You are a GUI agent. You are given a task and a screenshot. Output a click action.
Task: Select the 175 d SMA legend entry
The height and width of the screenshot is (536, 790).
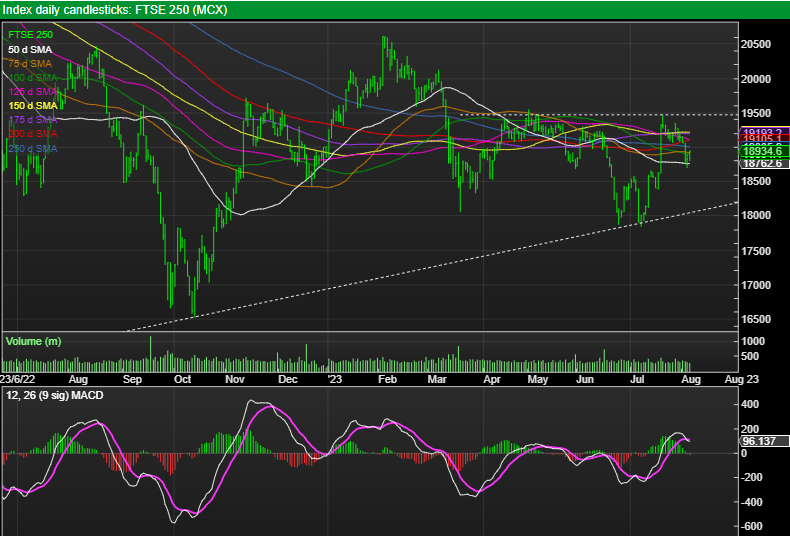point(33,120)
